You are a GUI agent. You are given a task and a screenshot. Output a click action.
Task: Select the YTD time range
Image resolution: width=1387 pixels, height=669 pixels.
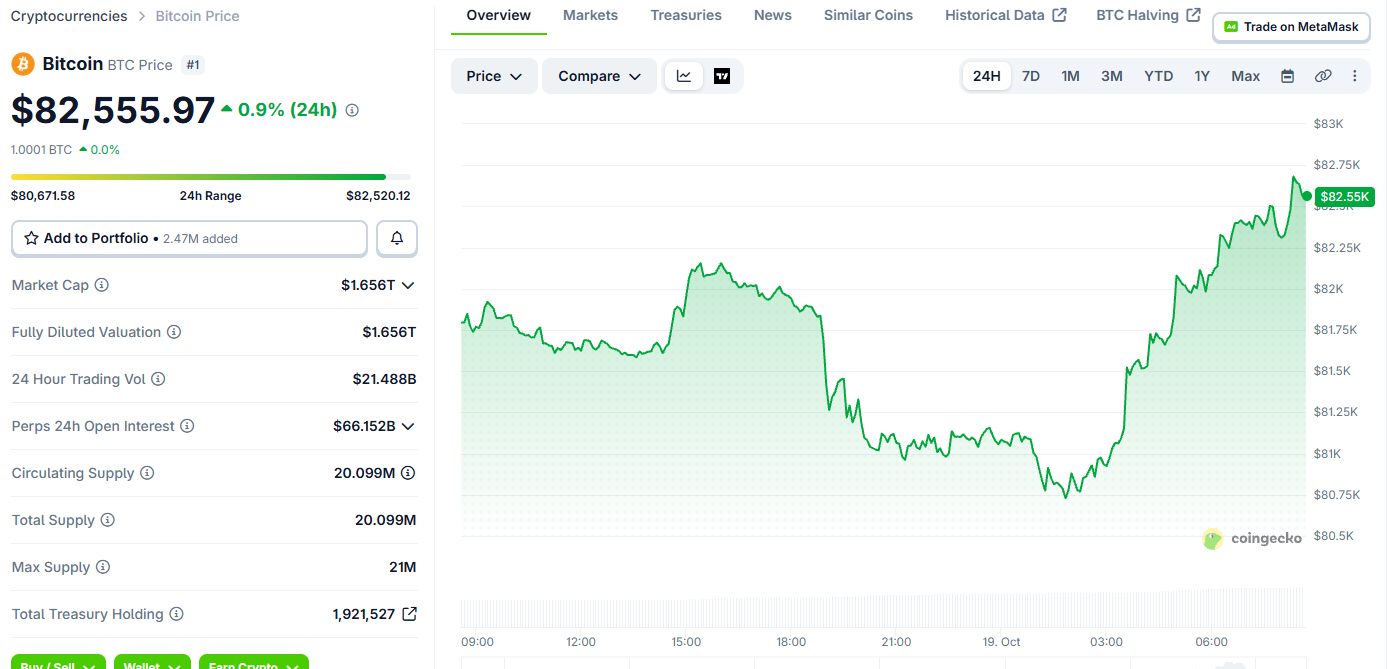coord(1159,76)
